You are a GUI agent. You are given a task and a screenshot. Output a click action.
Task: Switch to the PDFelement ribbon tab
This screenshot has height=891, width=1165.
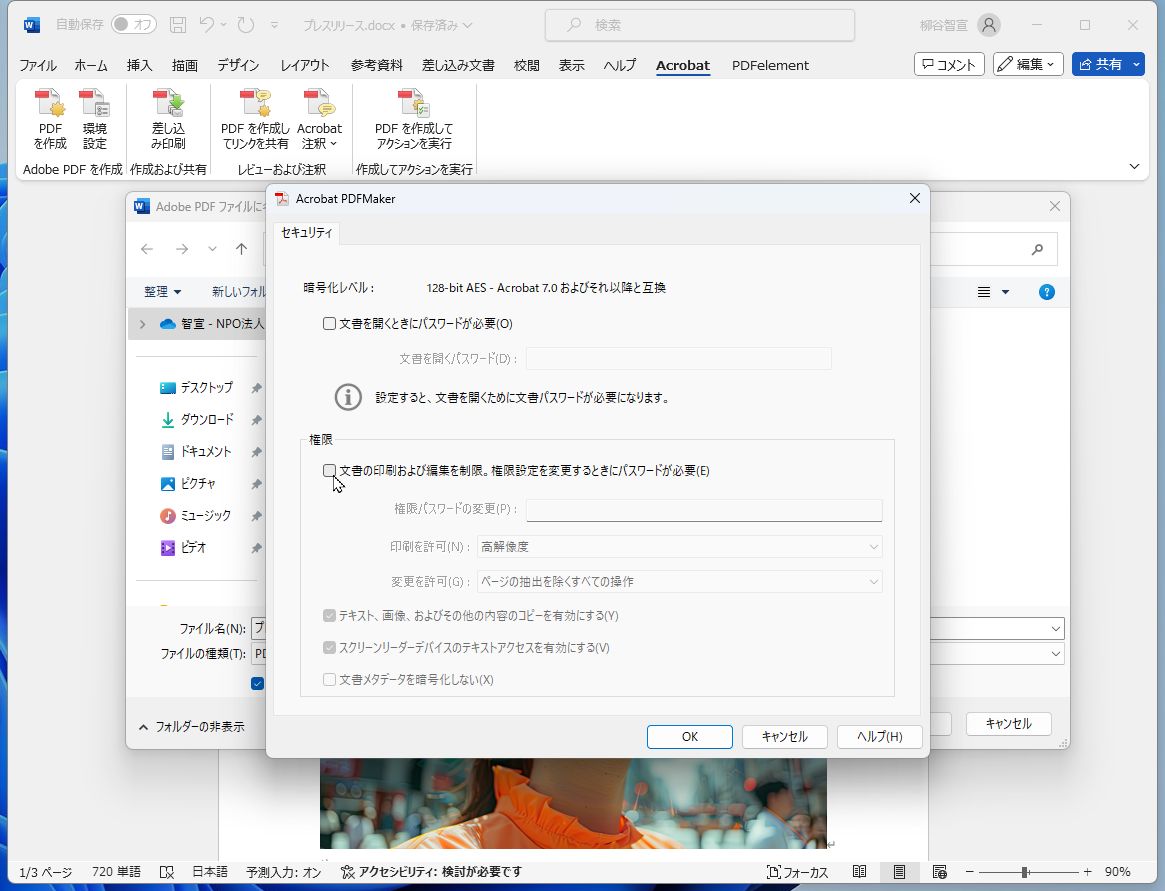(770, 65)
